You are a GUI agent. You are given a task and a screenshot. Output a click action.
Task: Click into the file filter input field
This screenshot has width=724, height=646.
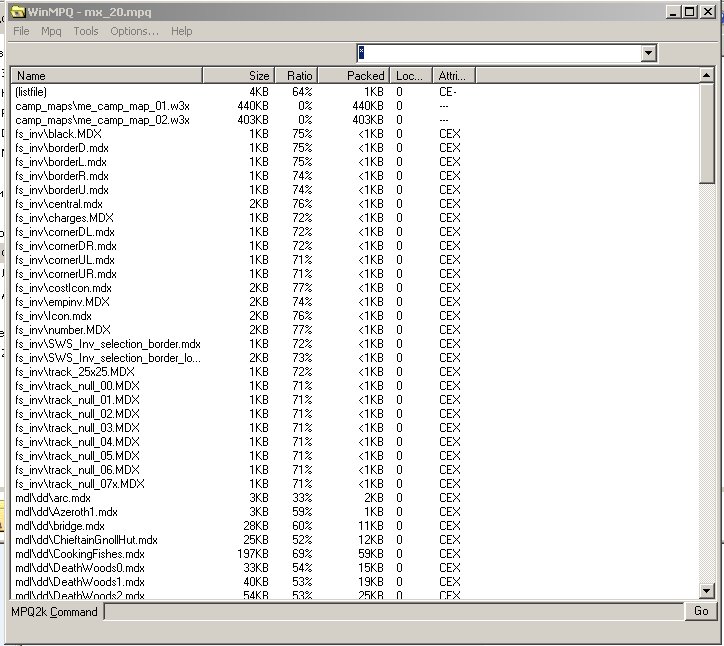pos(499,53)
